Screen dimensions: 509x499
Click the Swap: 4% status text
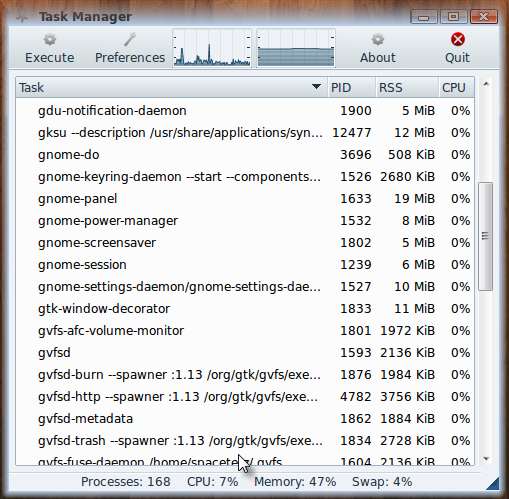point(382,482)
